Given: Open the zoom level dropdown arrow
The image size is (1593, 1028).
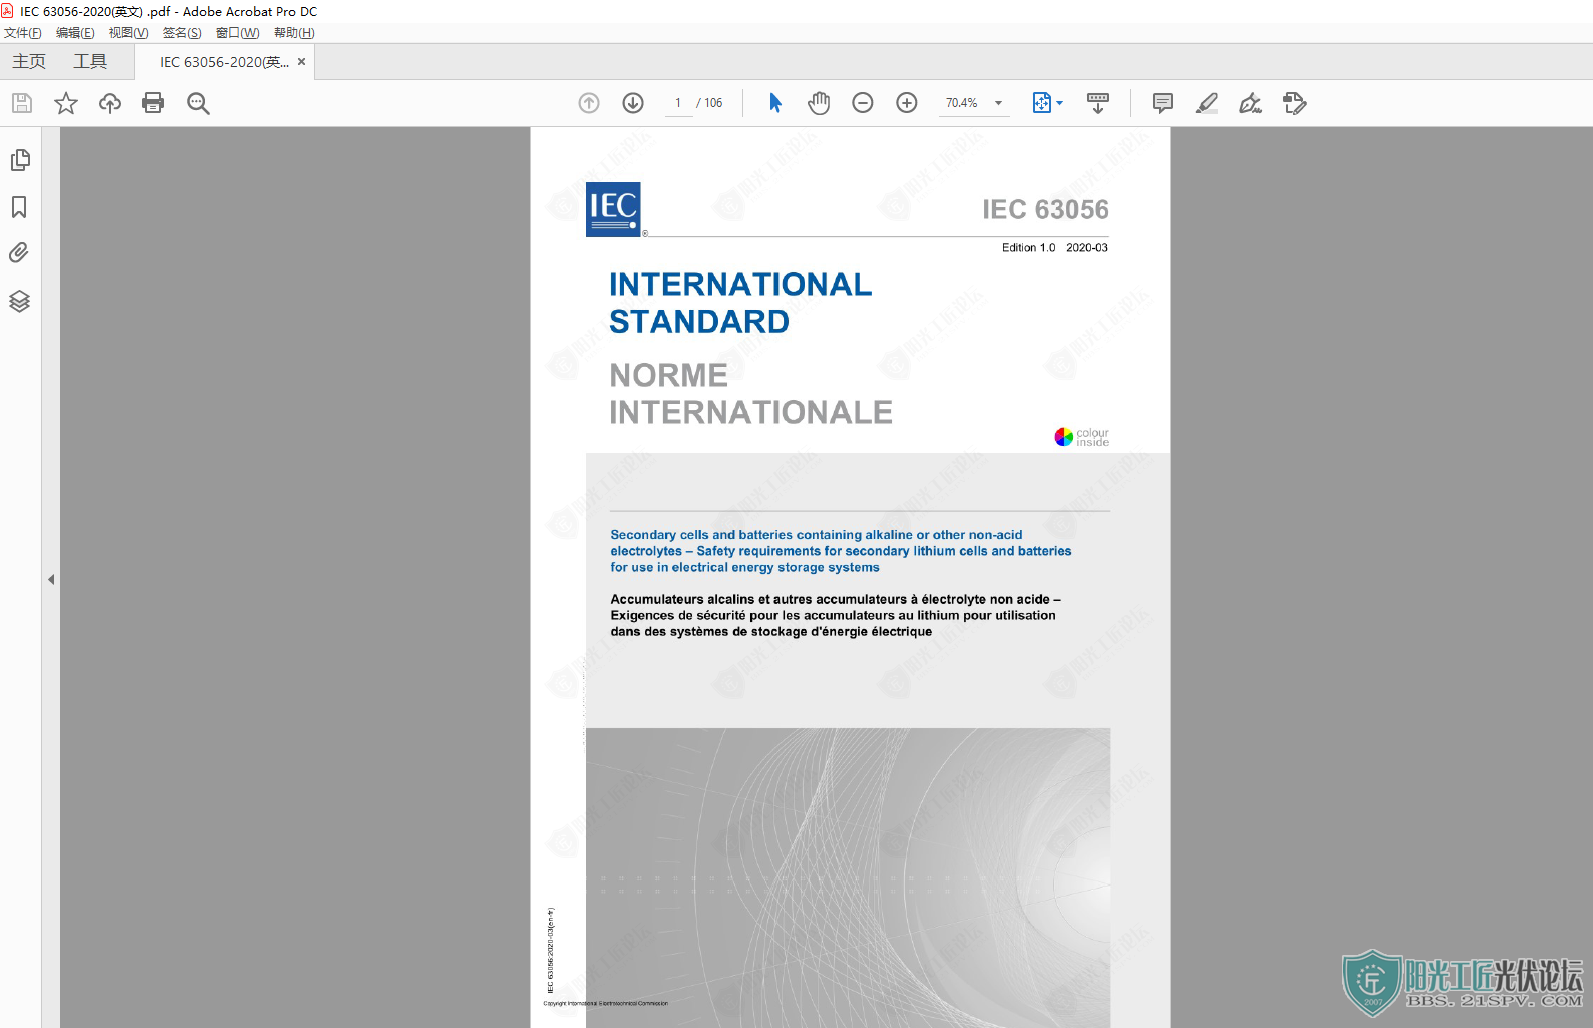Looking at the screenshot, I should [x=998, y=103].
